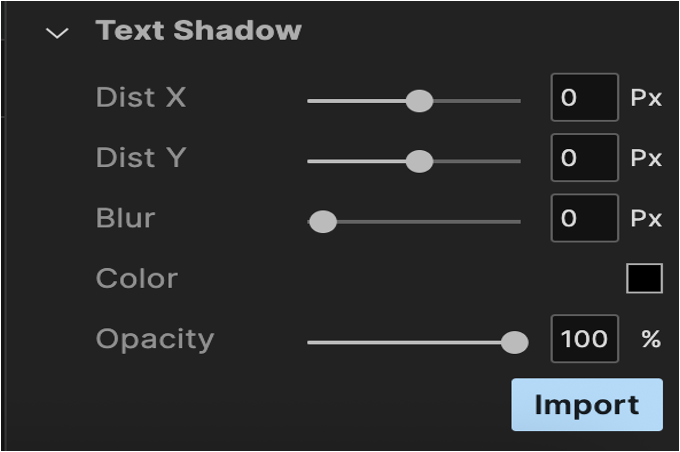Focus the Blur value field
Screen dimensions: 680x452
584,218
